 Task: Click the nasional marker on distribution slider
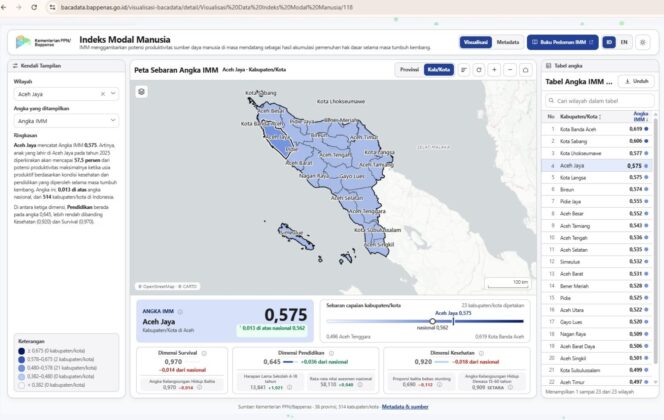click(x=432, y=321)
